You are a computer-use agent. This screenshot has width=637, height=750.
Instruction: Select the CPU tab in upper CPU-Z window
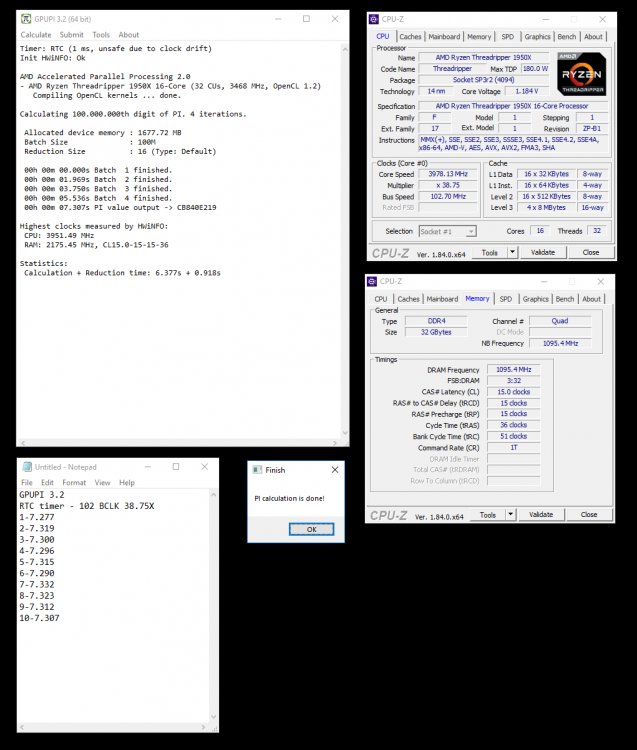383,36
